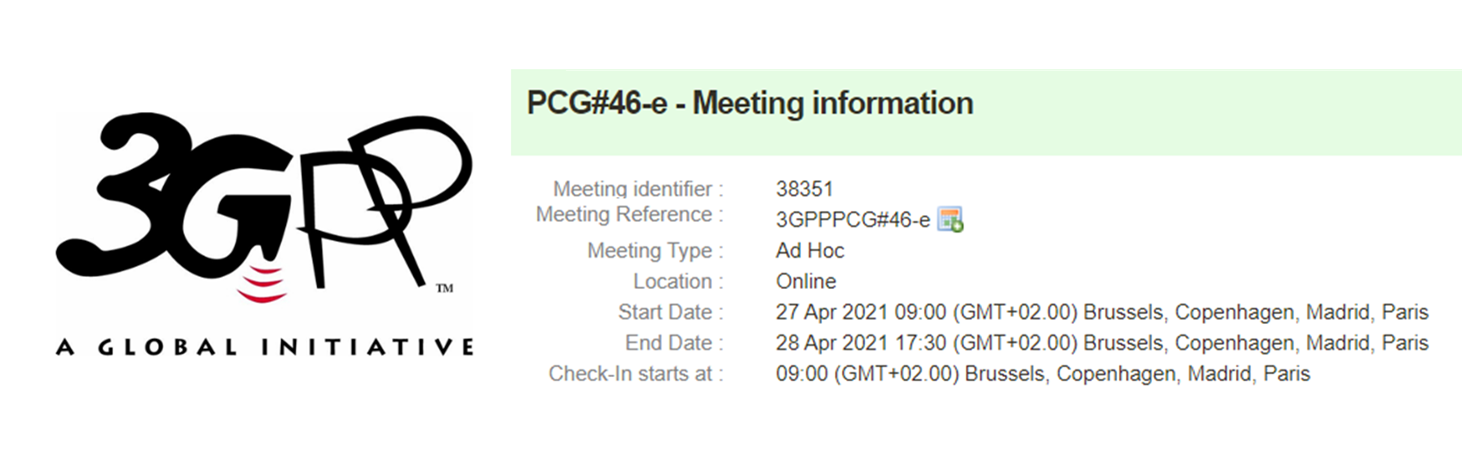Image resolution: width=1462 pixels, height=461 pixels.
Task: Click the 'A GLOBAL INITIATIVE' tagline
Action: [265, 348]
